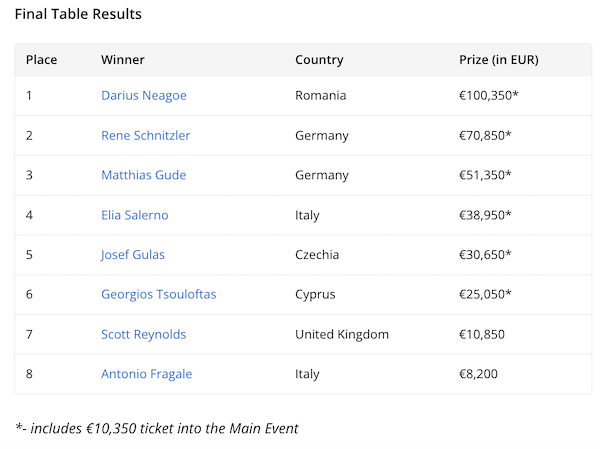
Task: Visit the Scott Reynolds link
Action: pos(144,334)
